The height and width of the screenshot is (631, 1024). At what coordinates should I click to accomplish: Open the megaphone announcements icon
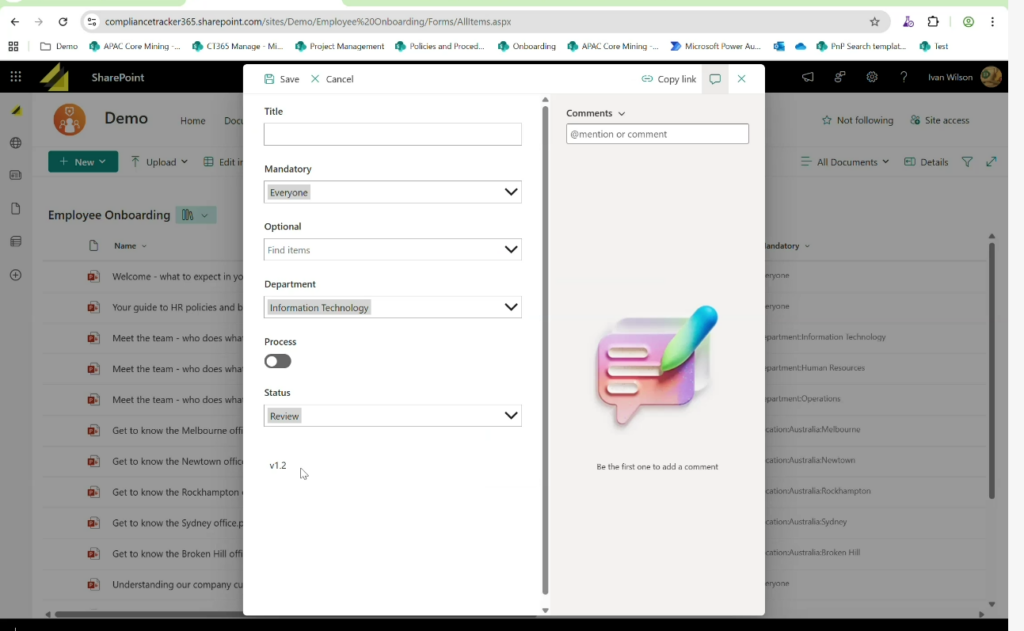click(x=808, y=77)
